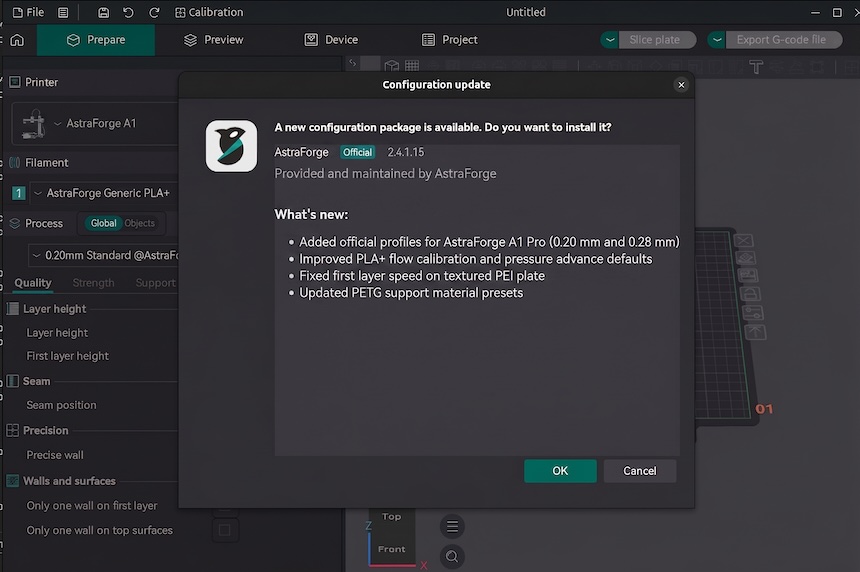Click Only one wall on first layer label

click(x=92, y=506)
